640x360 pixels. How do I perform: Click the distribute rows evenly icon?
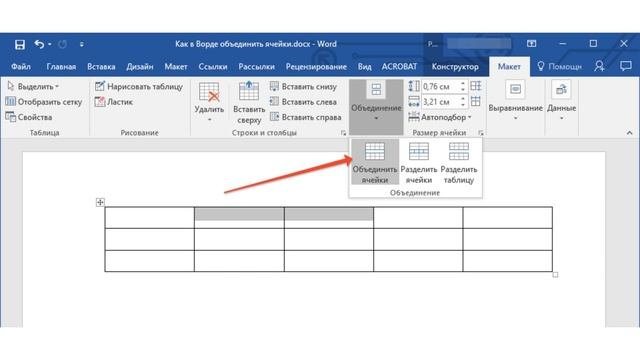pos(476,86)
